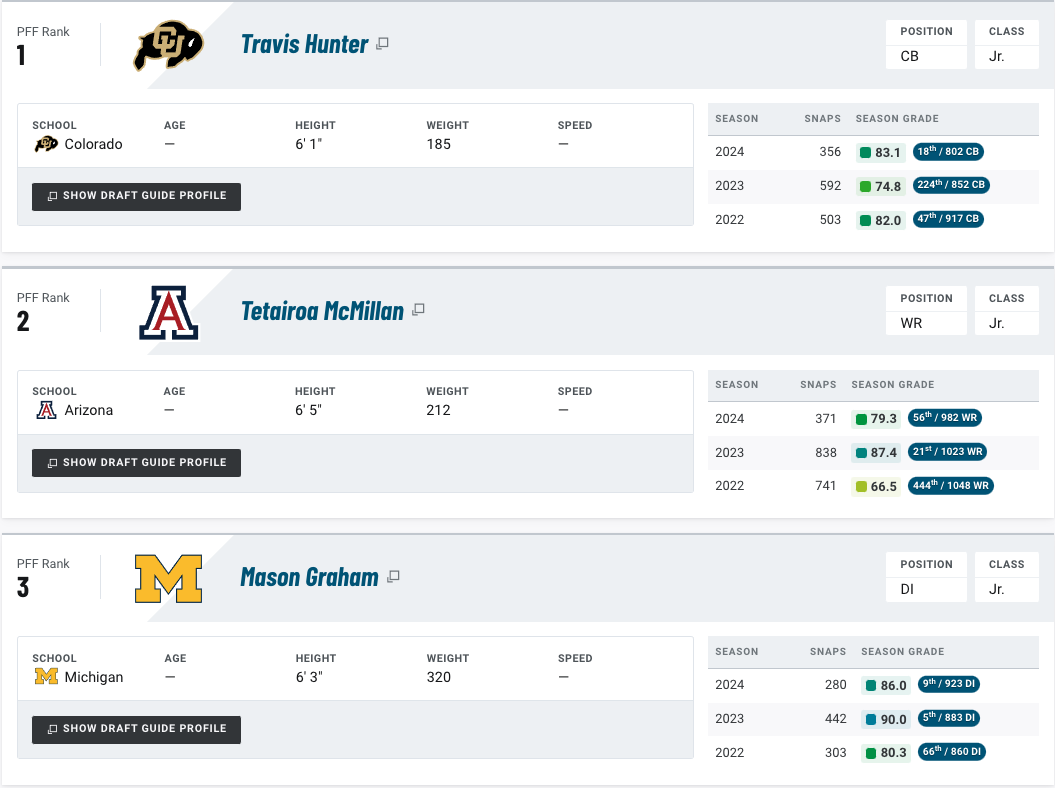Screen dimensions: 1055x788
Task: Open the Mason Graham player name link
Action: [309, 577]
